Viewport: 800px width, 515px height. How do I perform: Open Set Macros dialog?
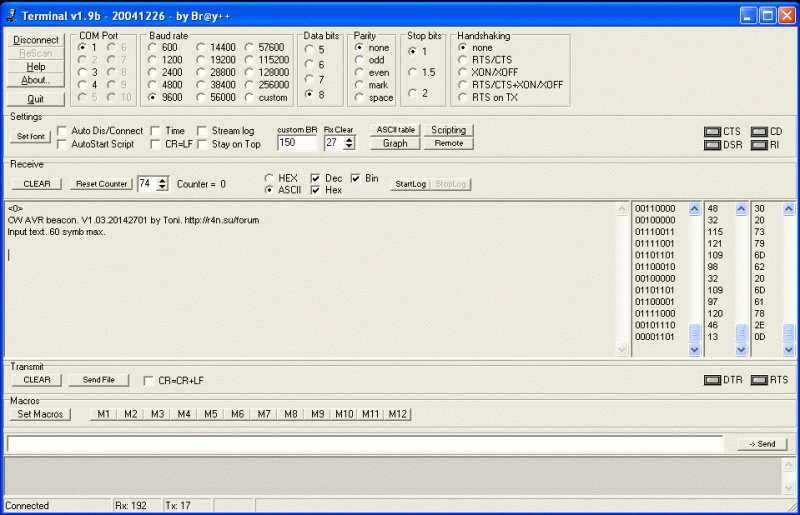[x=40, y=414]
